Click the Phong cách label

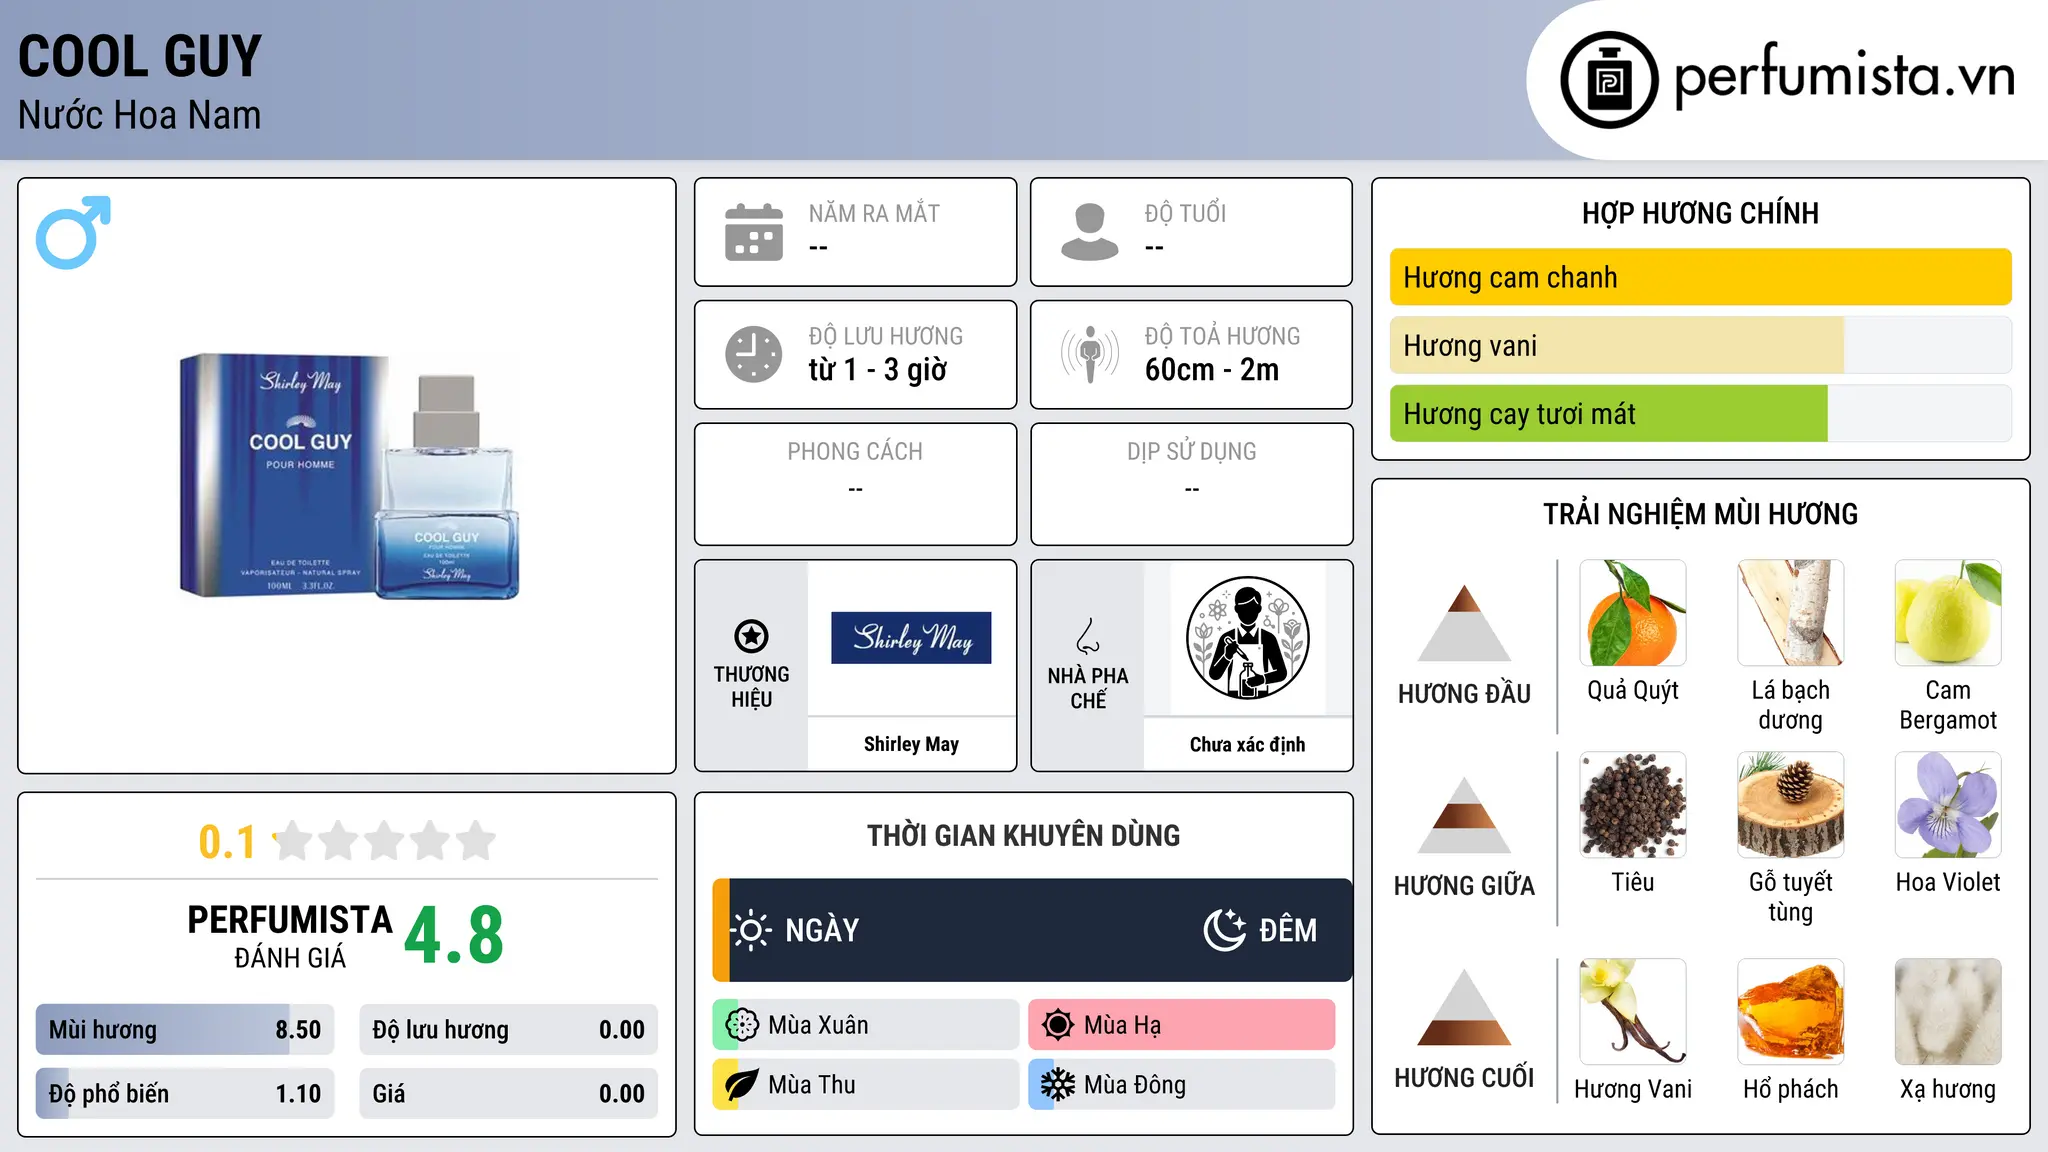855,452
